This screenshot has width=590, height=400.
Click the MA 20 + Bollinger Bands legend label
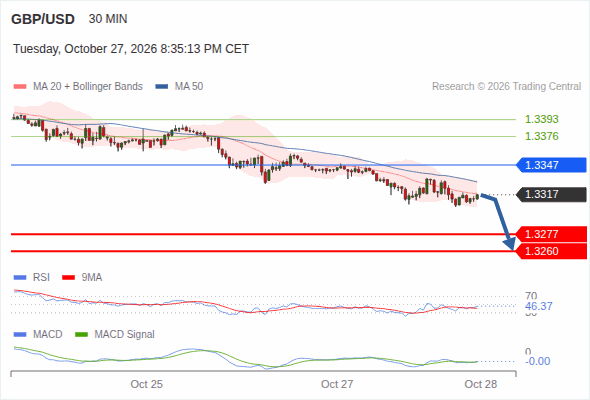[x=88, y=87]
